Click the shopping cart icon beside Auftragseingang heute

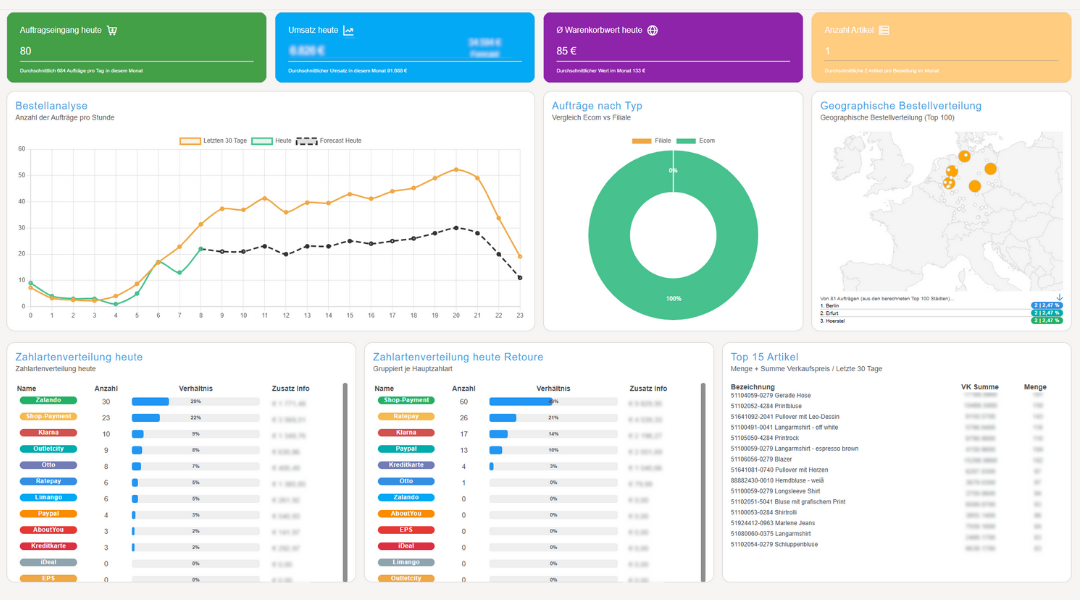tap(112, 30)
